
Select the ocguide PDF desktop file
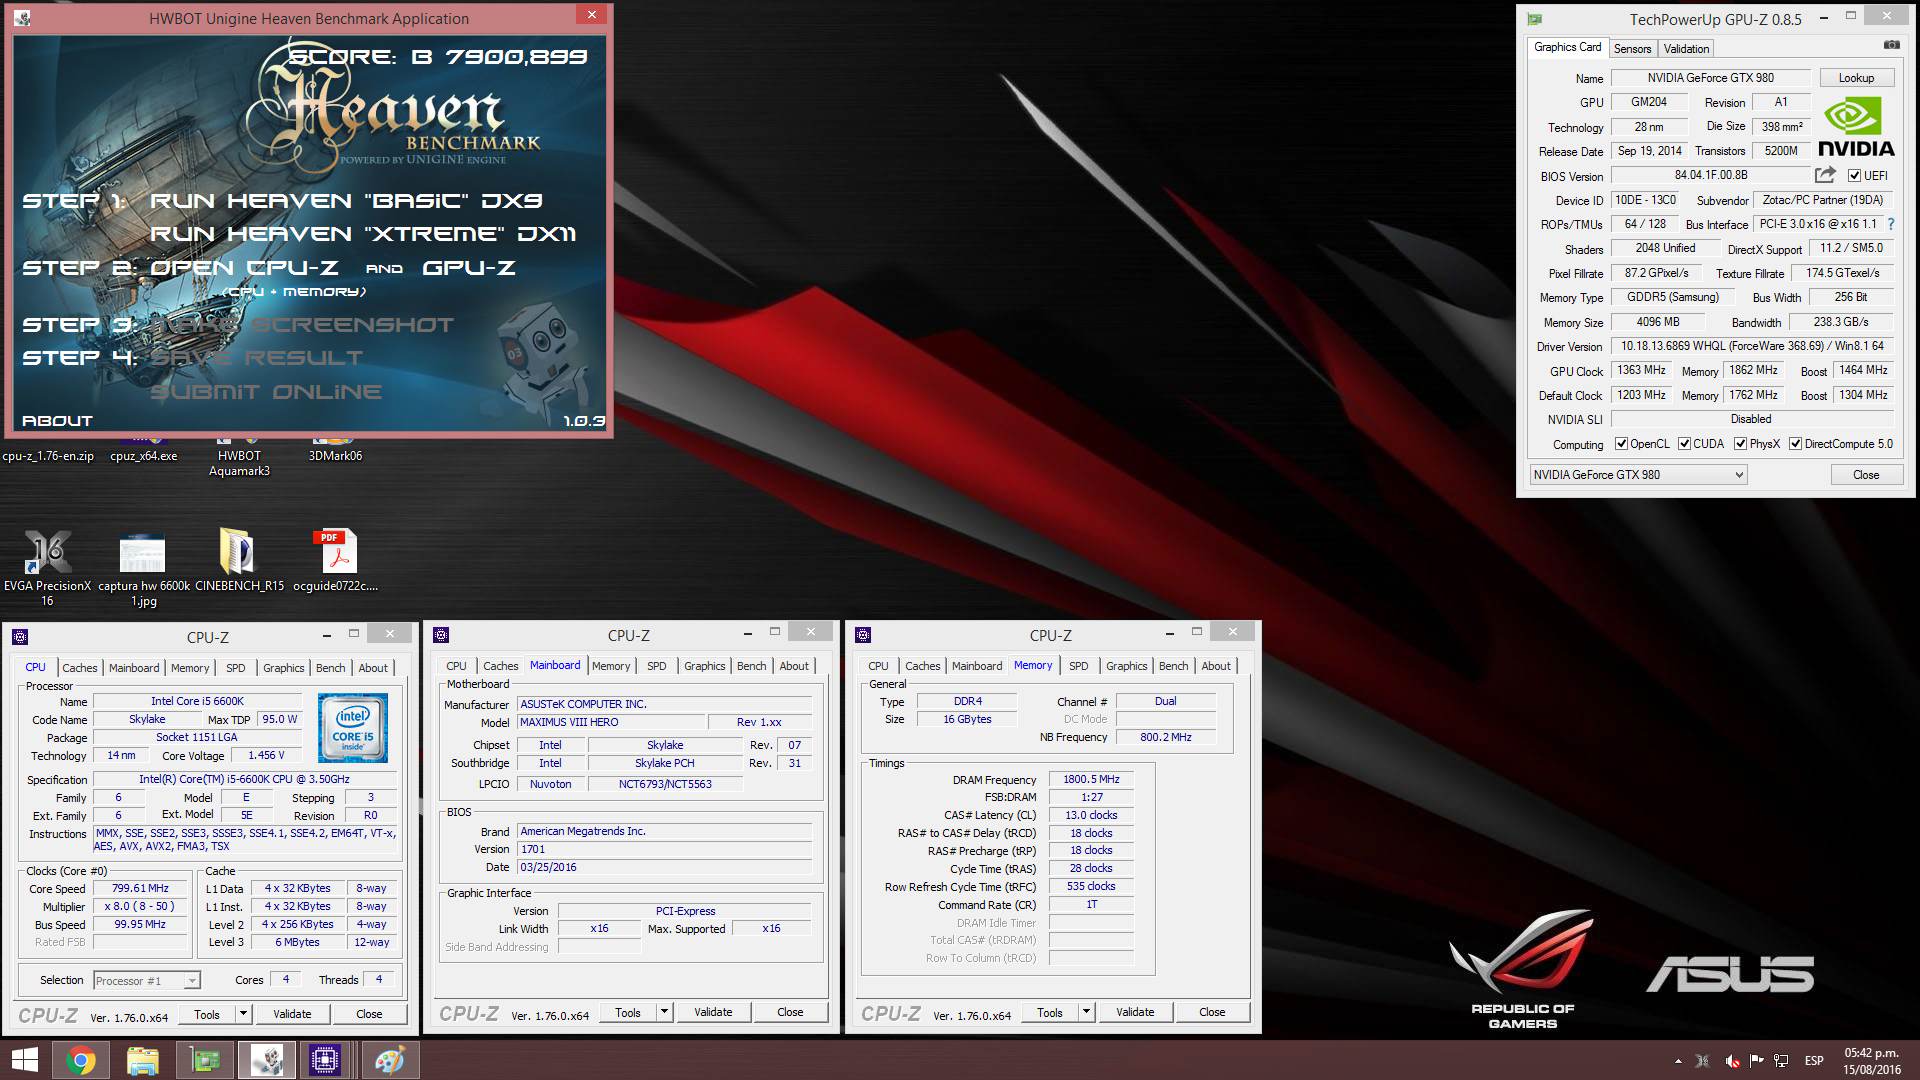click(x=335, y=560)
